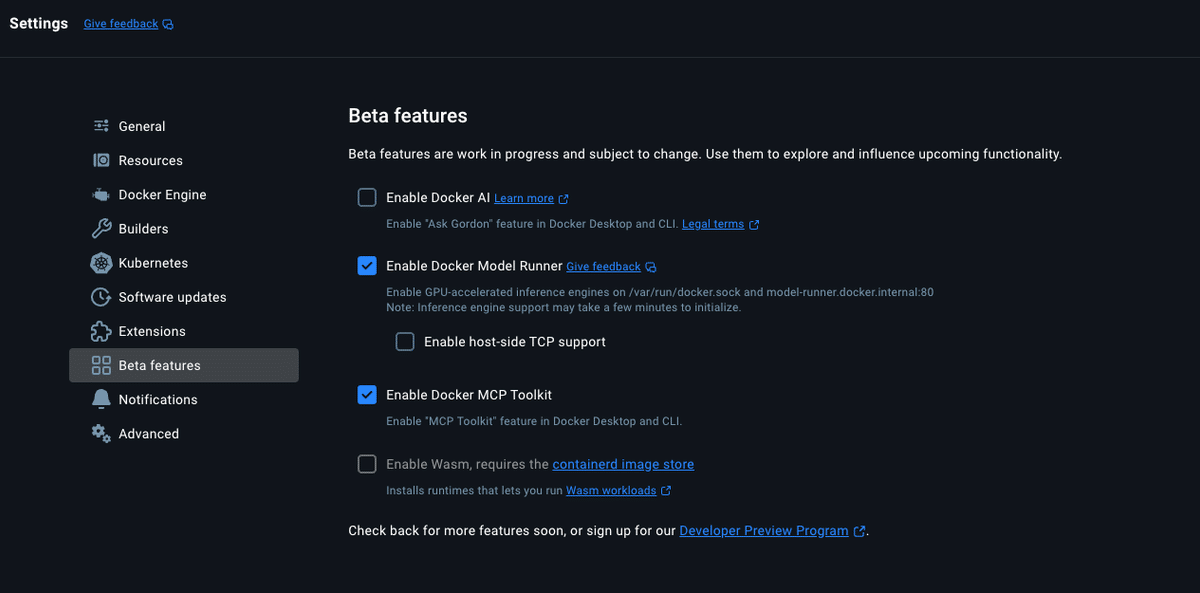Click the Notifications bell icon
This screenshot has height=593, width=1200.
[101, 399]
